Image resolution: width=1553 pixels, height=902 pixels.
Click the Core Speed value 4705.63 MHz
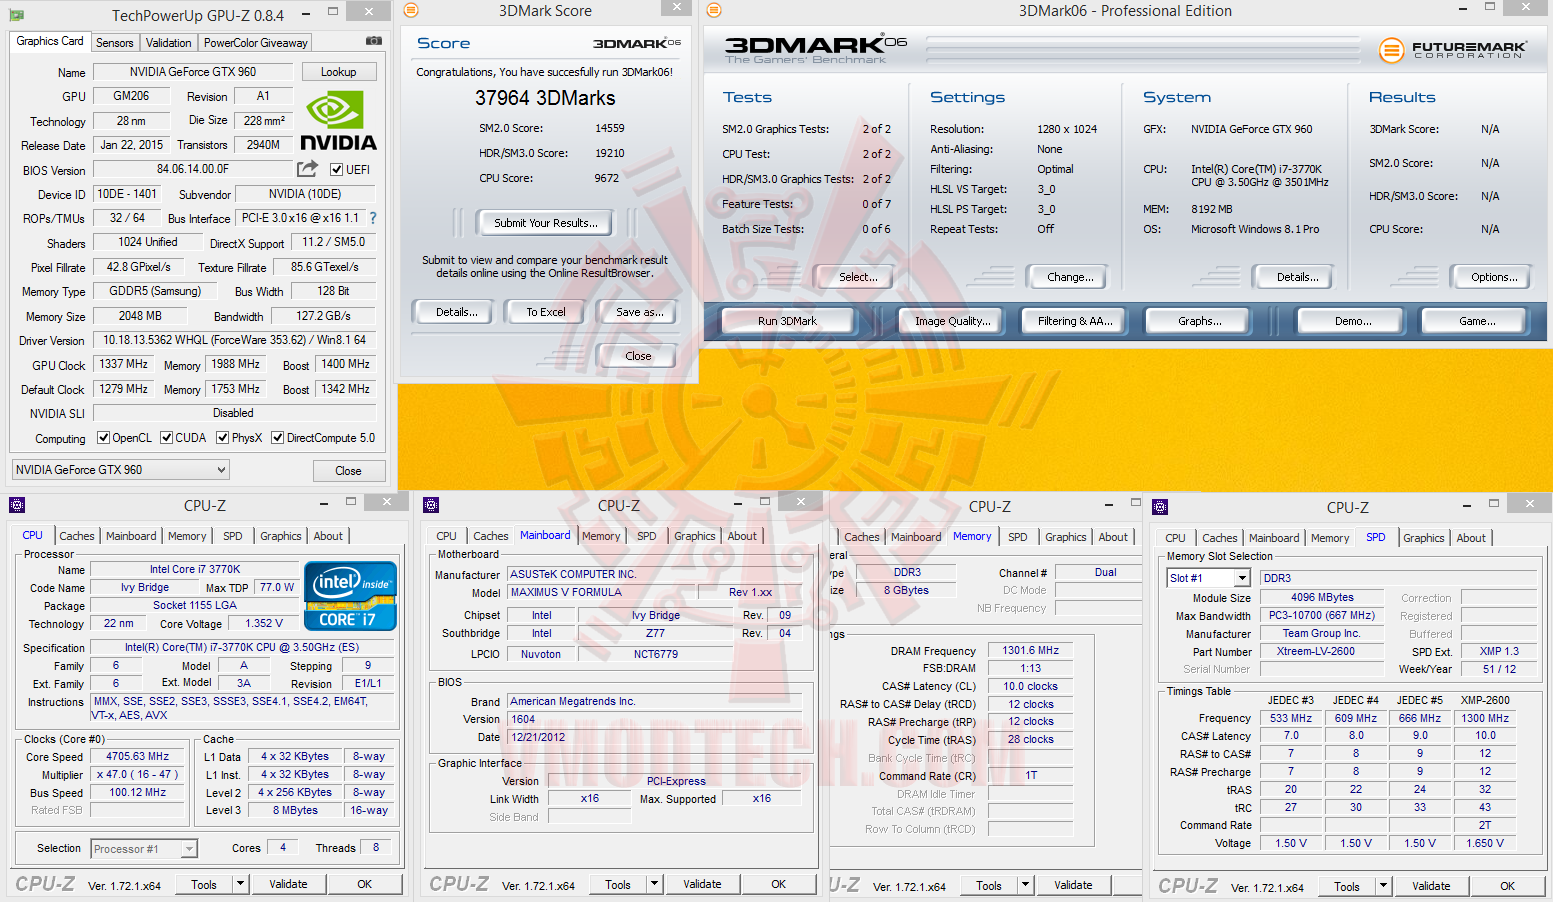(x=138, y=757)
